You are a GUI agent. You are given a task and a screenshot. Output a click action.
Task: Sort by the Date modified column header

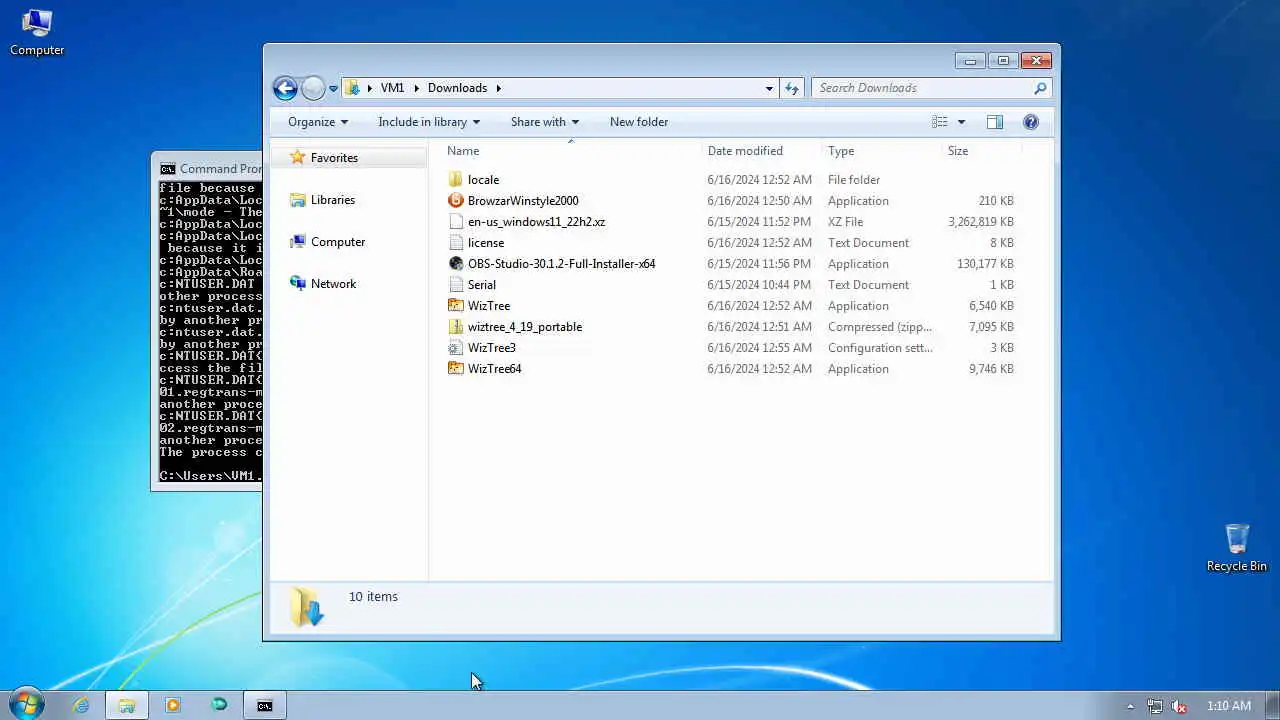(761, 151)
